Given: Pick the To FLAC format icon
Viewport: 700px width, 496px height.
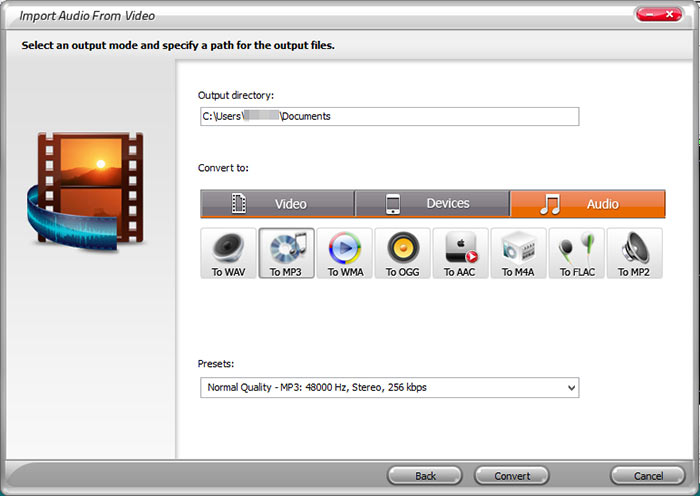Looking at the screenshot, I should [x=577, y=253].
